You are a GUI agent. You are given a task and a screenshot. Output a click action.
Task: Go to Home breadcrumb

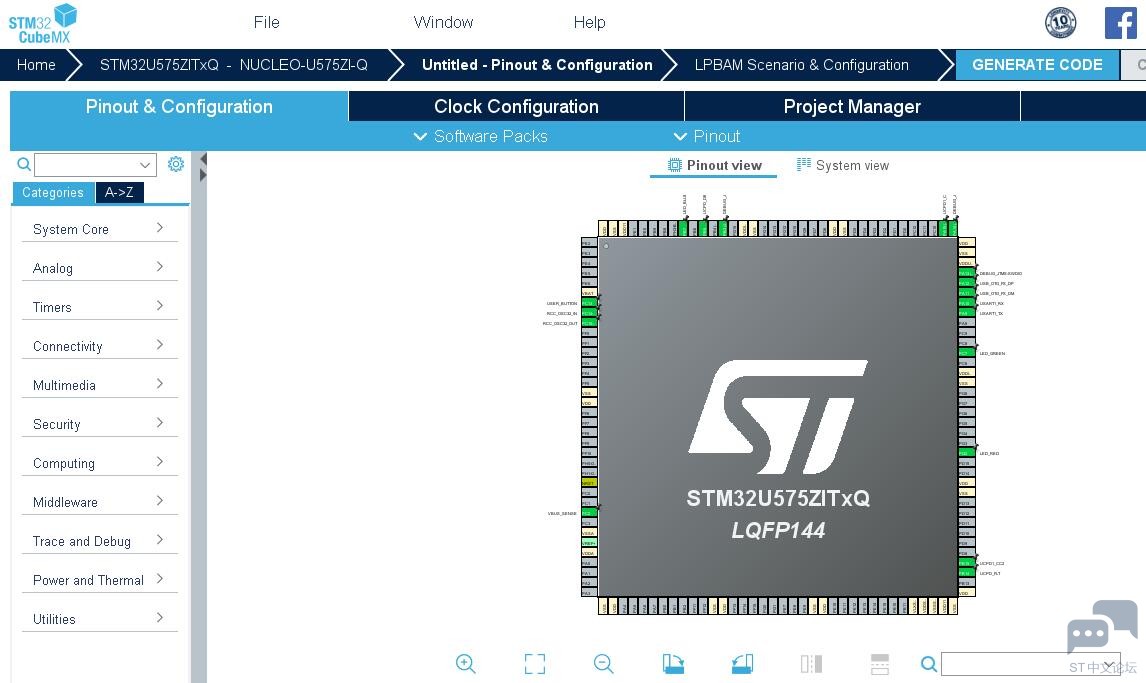[x=37, y=65]
